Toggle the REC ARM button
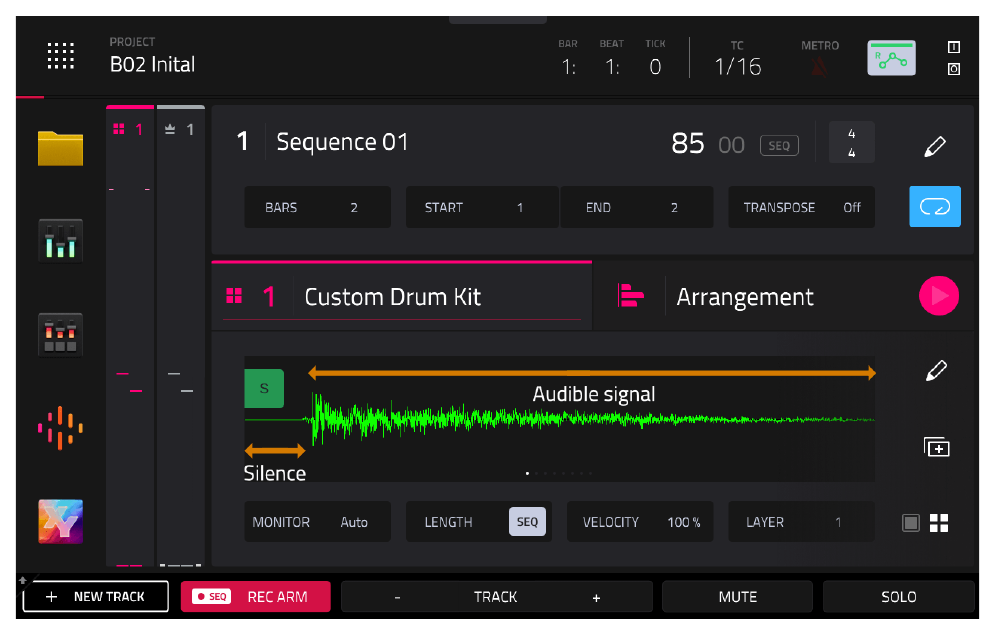 [256, 597]
